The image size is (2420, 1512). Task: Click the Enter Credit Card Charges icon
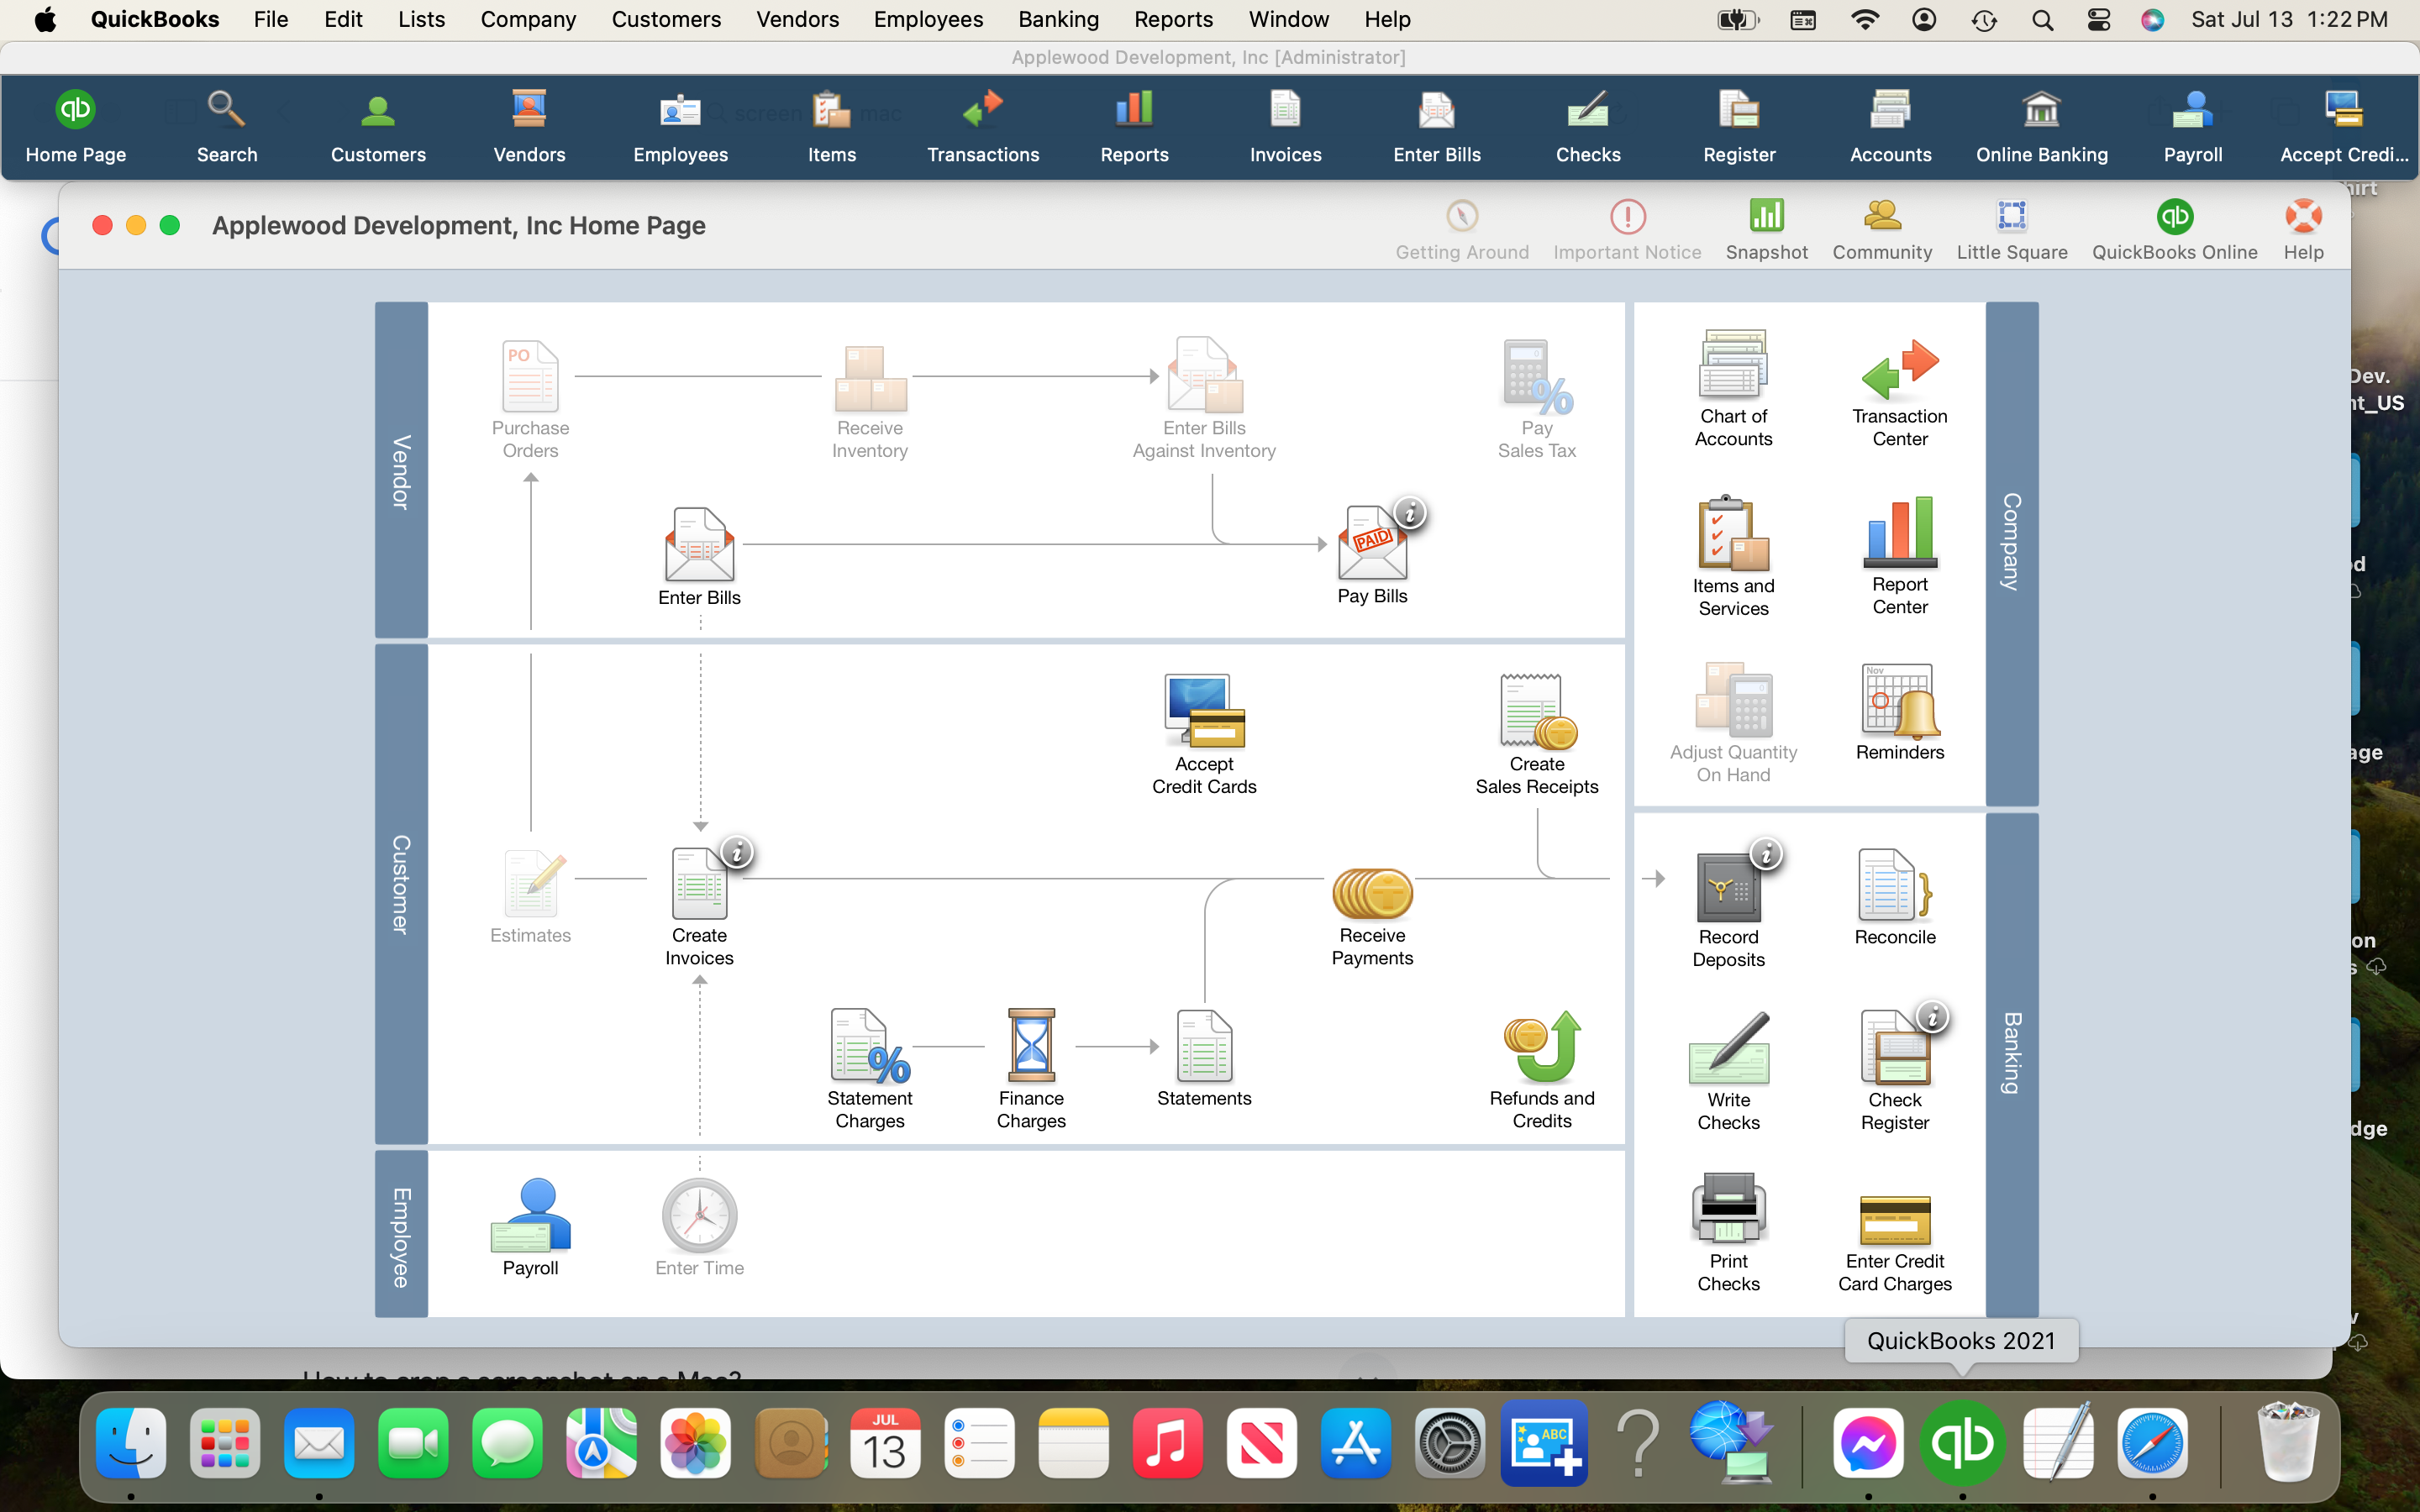pyautogui.click(x=1894, y=1220)
